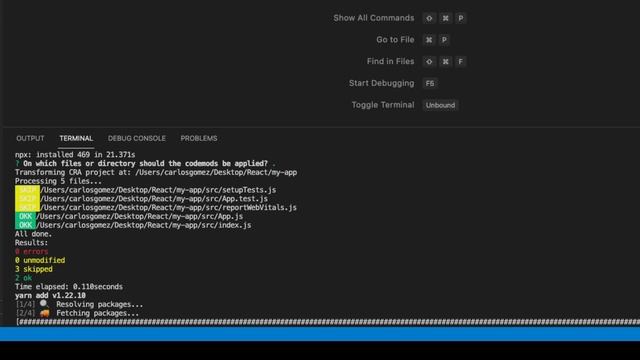This screenshot has height=360, width=640.
Task: Click the command key badge for Show All Commands
Action: (445, 18)
